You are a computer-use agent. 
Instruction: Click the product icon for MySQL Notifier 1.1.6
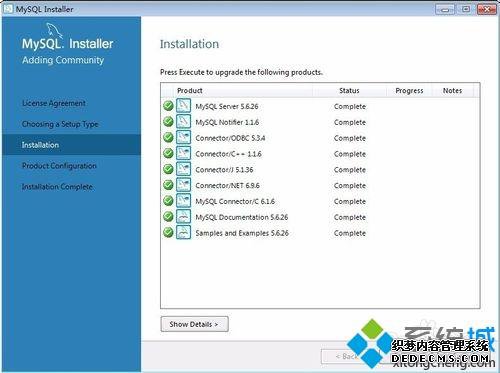point(183,121)
